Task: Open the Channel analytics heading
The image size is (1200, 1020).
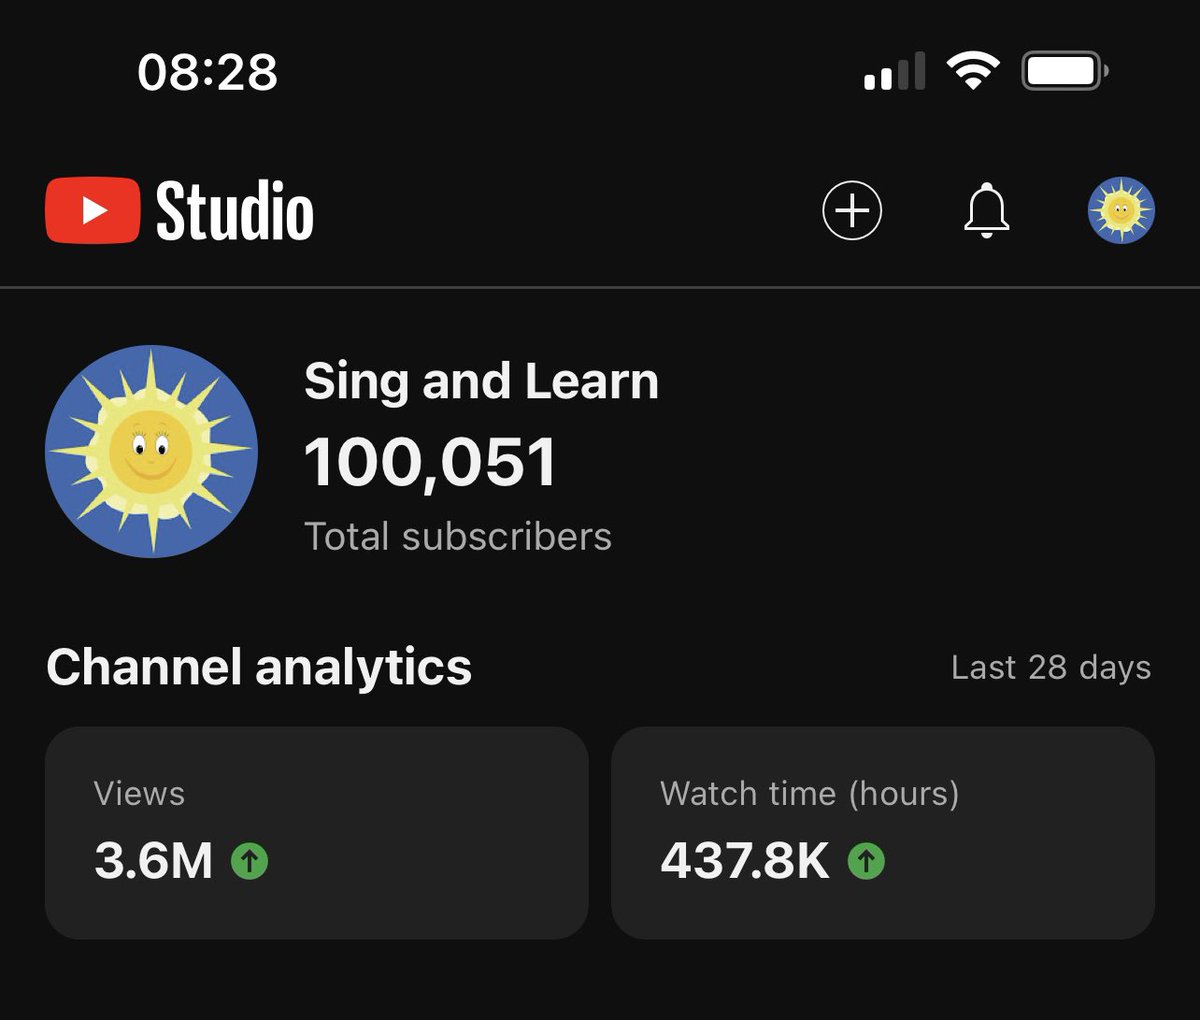Action: click(x=259, y=667)
